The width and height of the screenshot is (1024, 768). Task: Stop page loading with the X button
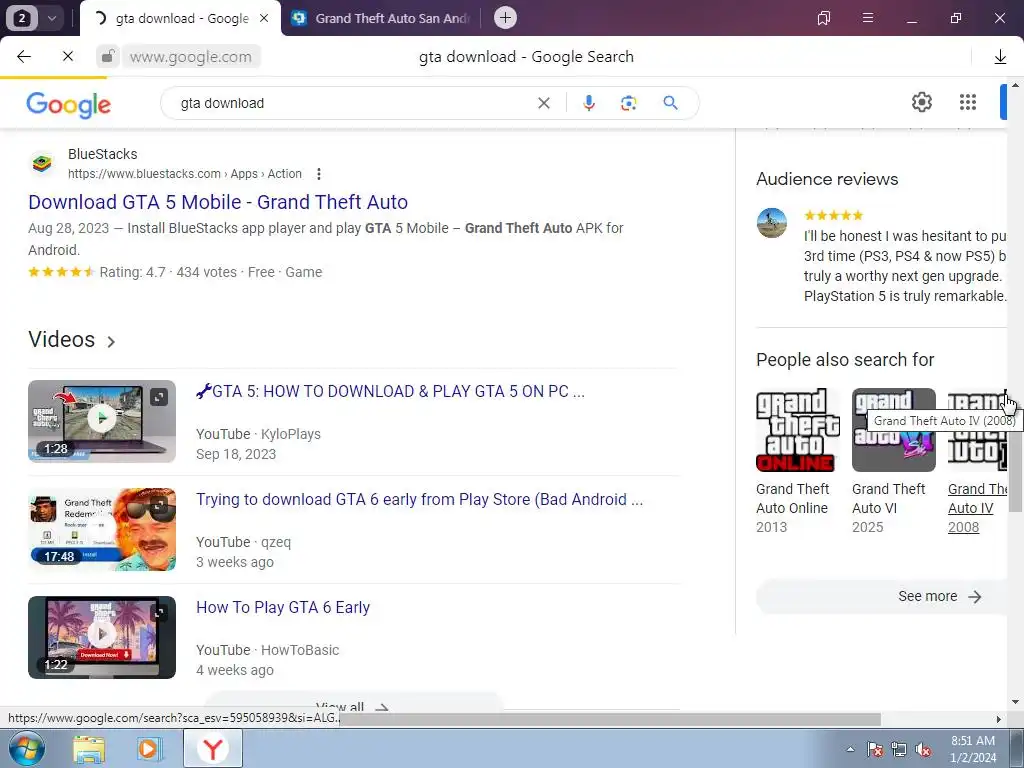[67, 56]
